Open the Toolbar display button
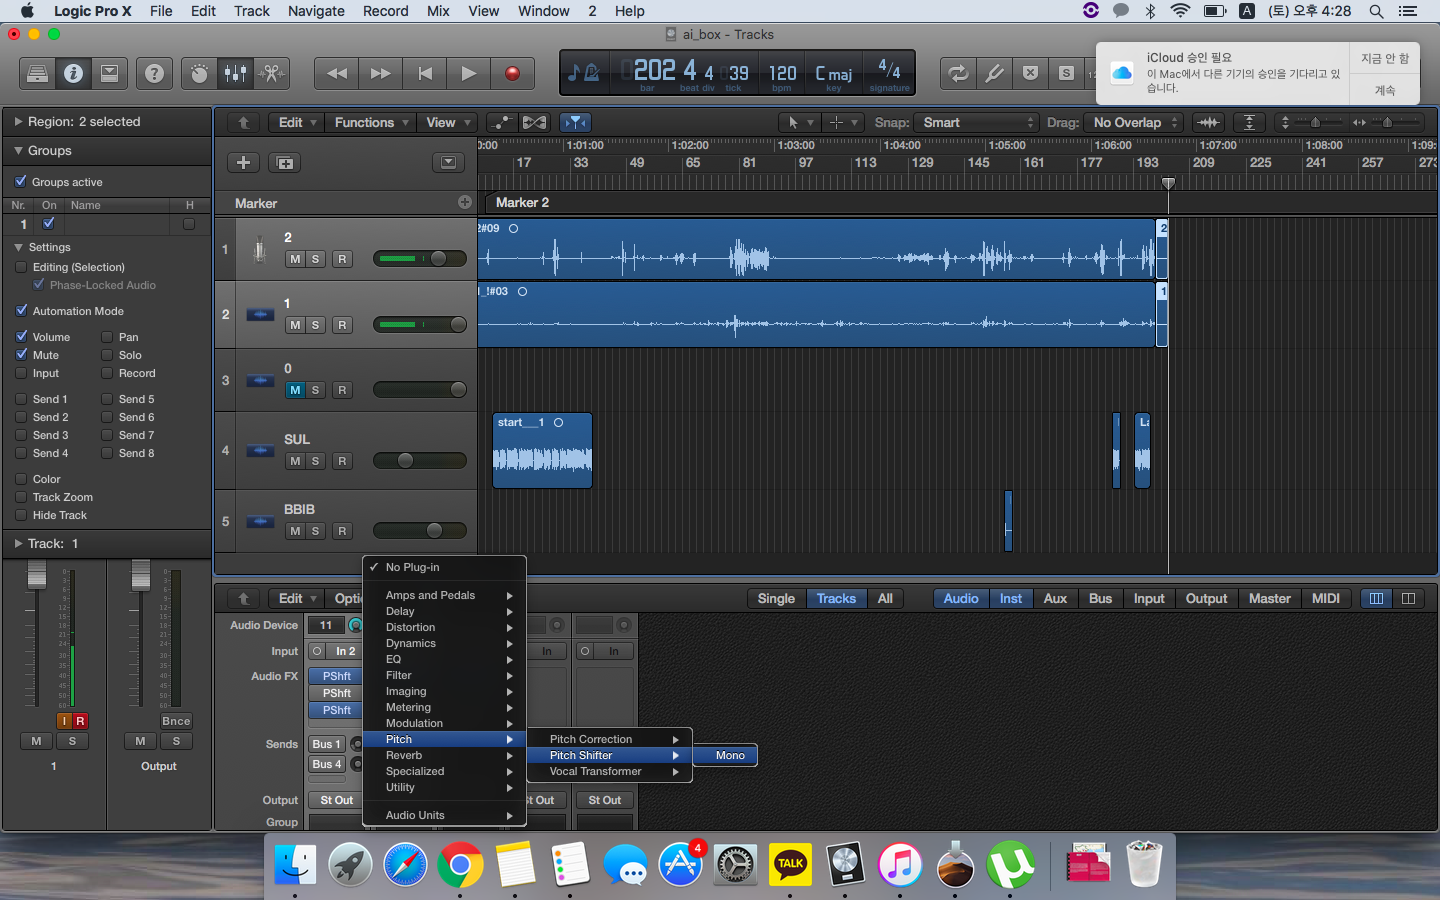Screen dimensions: 1440x900 pos(109,73)
